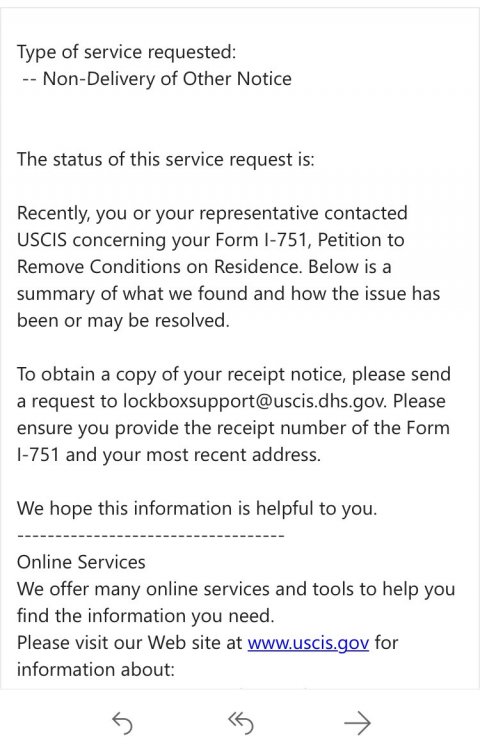Click 'The status of this service request is:' line
The image size is (480, 750).
166,159
